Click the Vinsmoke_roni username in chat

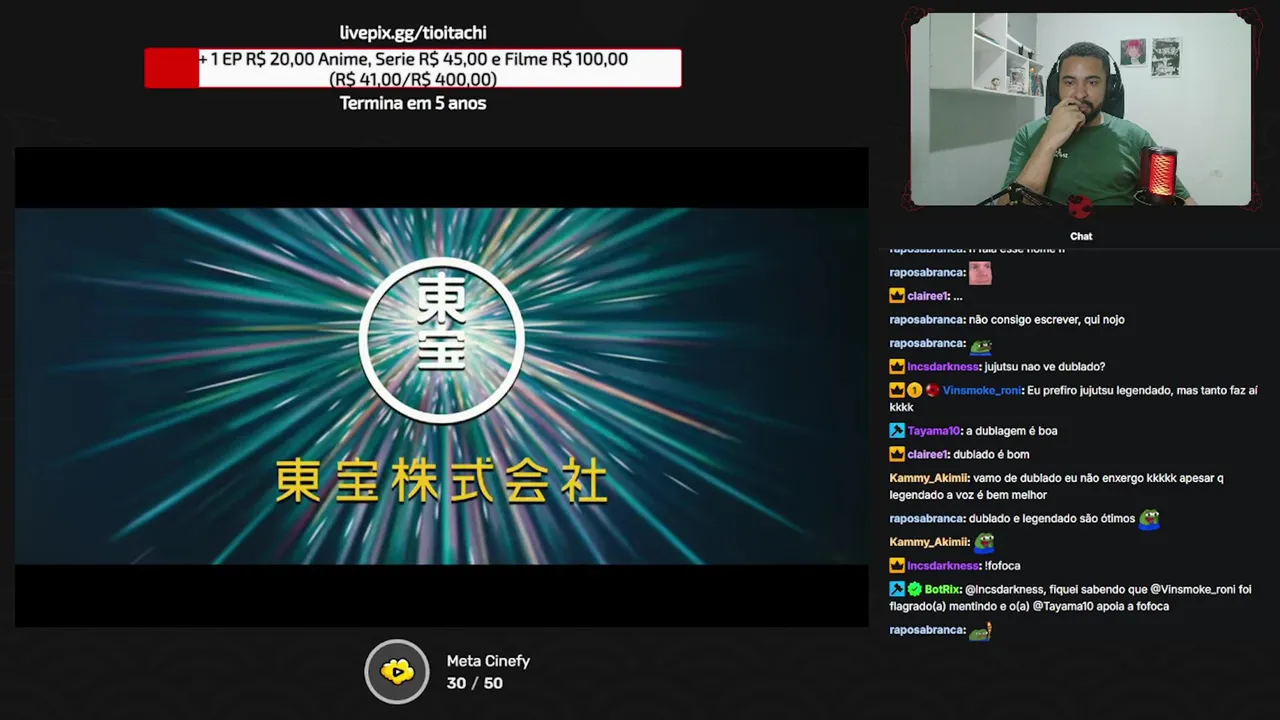pos(981,390)
